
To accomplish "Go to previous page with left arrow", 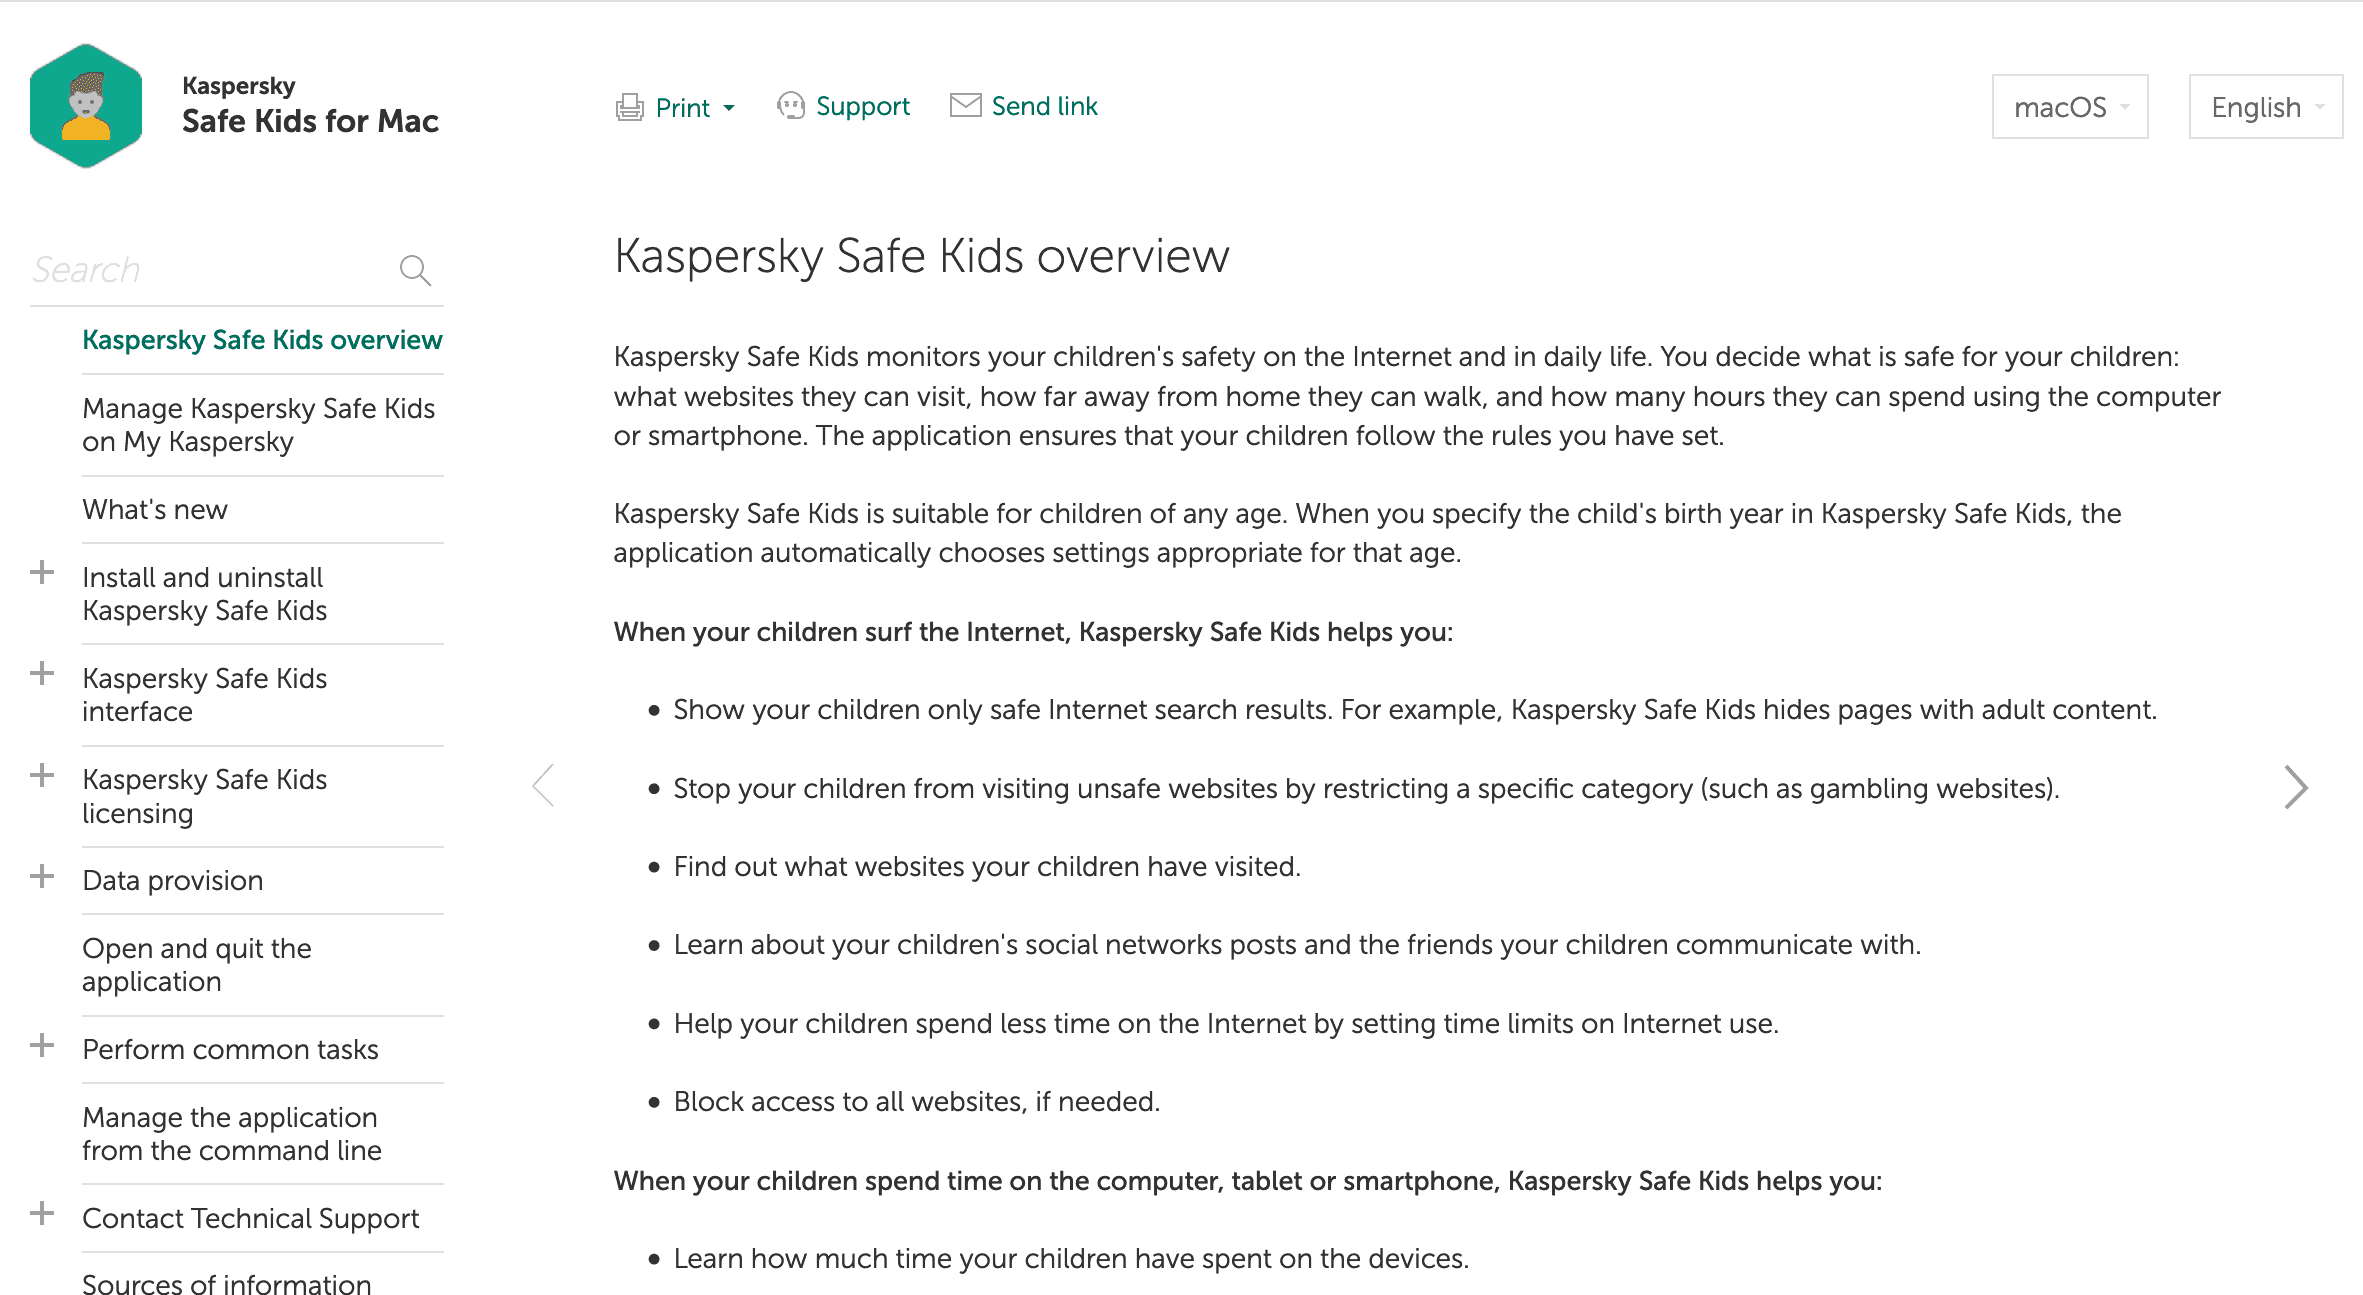I will tap(543, 785).
